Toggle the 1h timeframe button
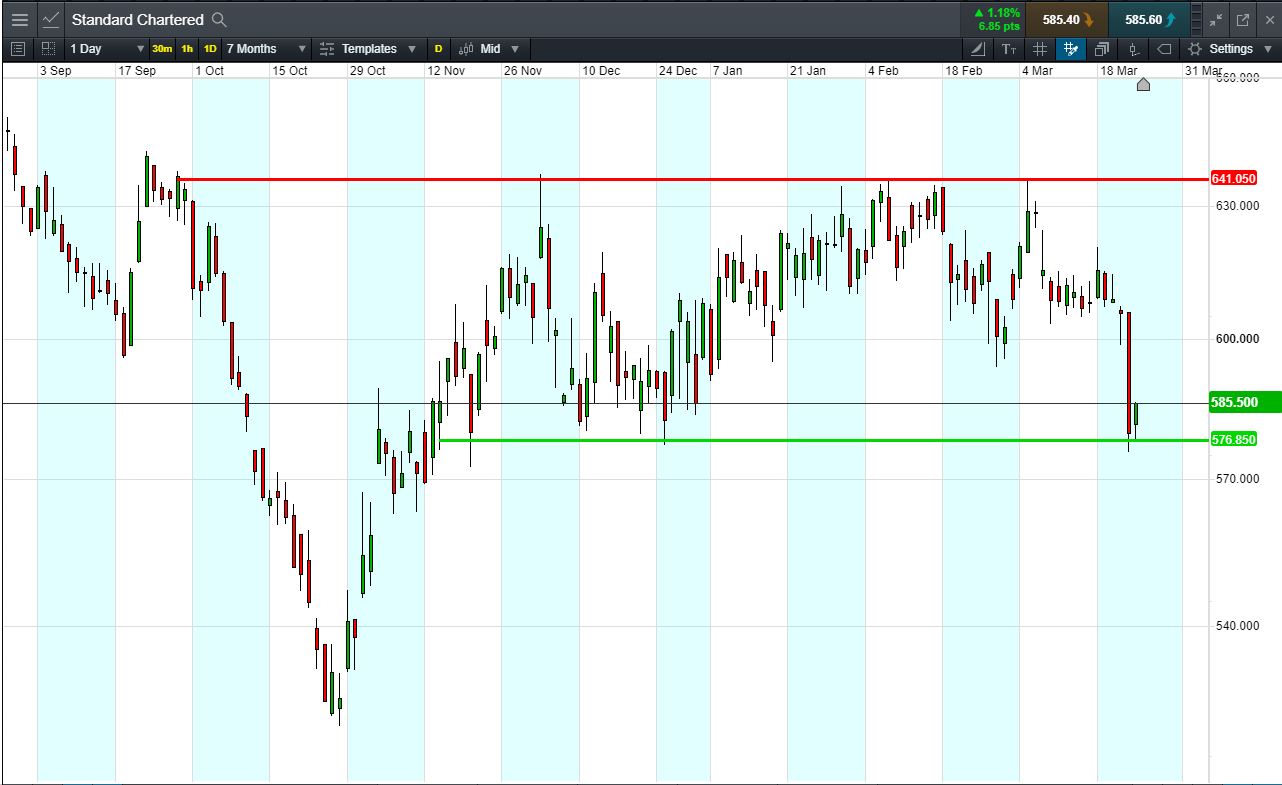This screenshot has width=1282, height=785. pos(187,48)
